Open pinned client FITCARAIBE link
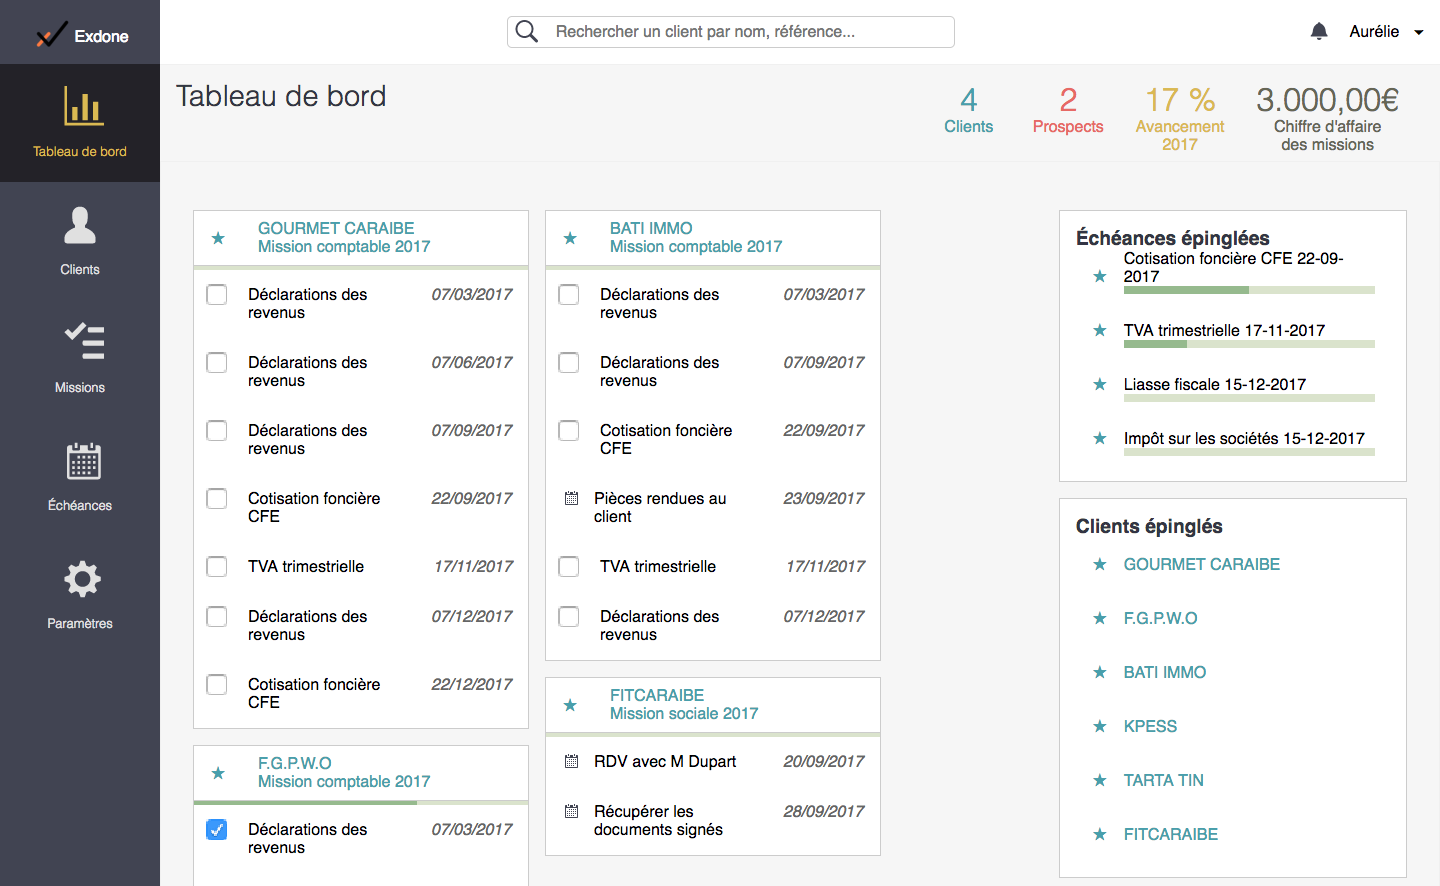 tap(1171, 834)
